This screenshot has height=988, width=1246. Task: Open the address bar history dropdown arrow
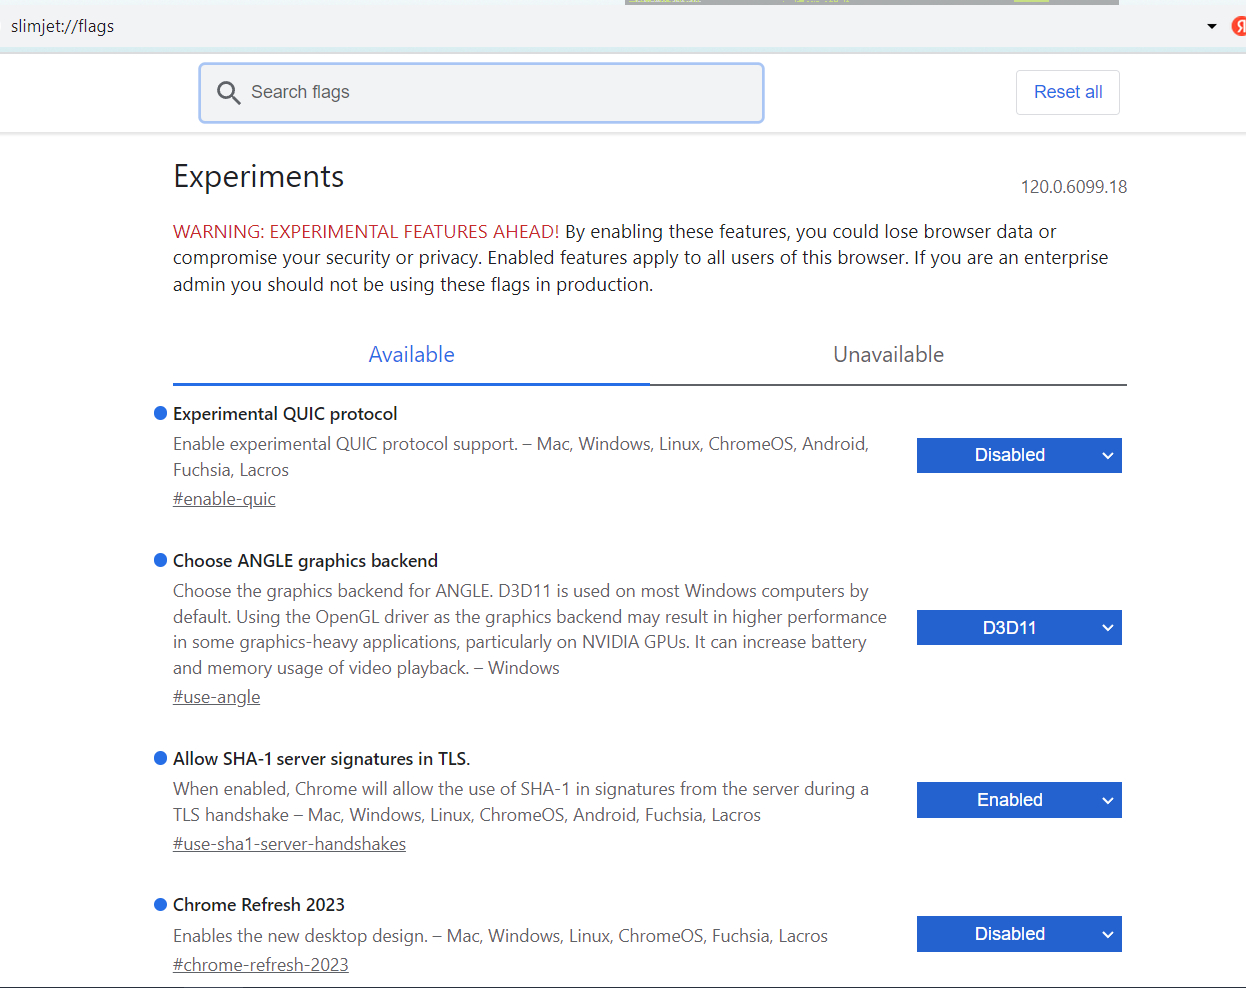[x=1212, y=26]
